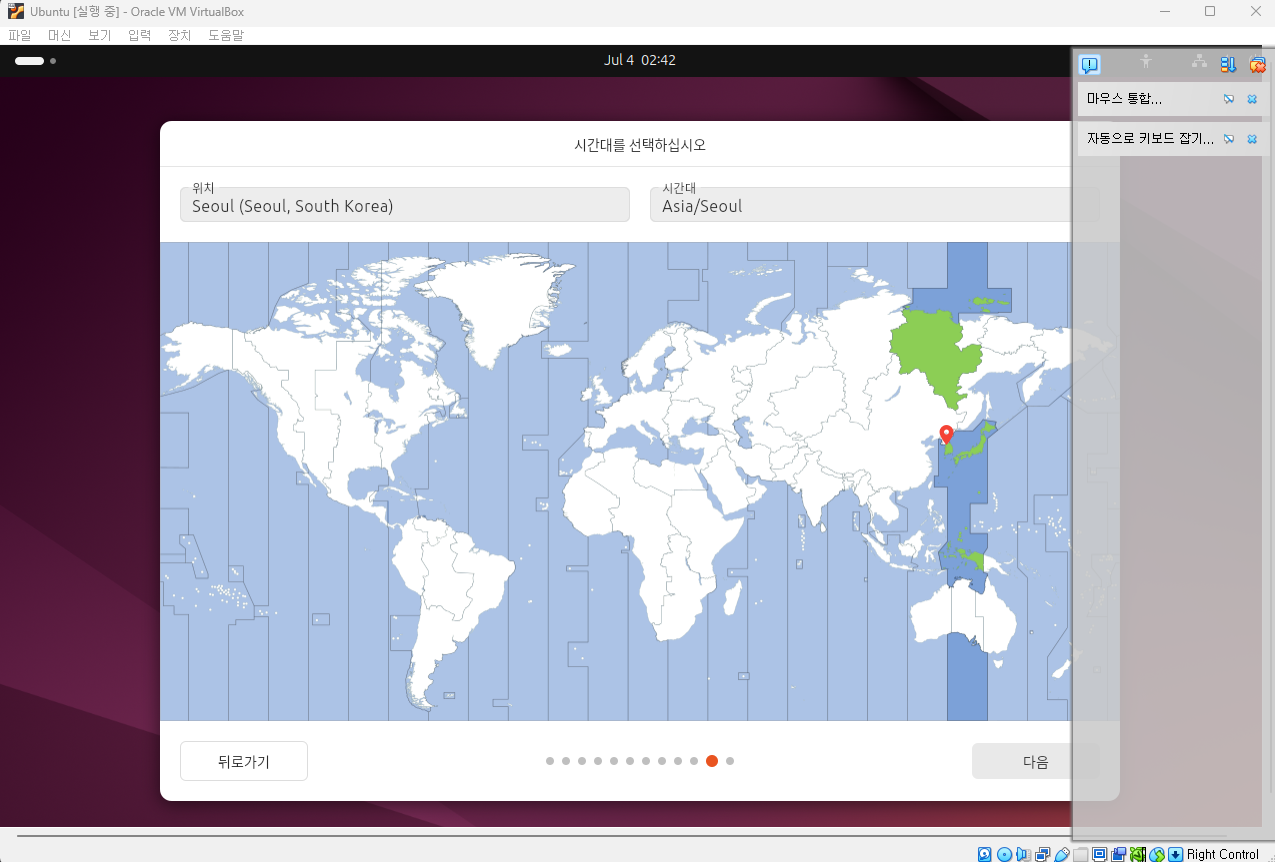Suppress the 마우스 통합 message with its speech icon

(1229, 99)
